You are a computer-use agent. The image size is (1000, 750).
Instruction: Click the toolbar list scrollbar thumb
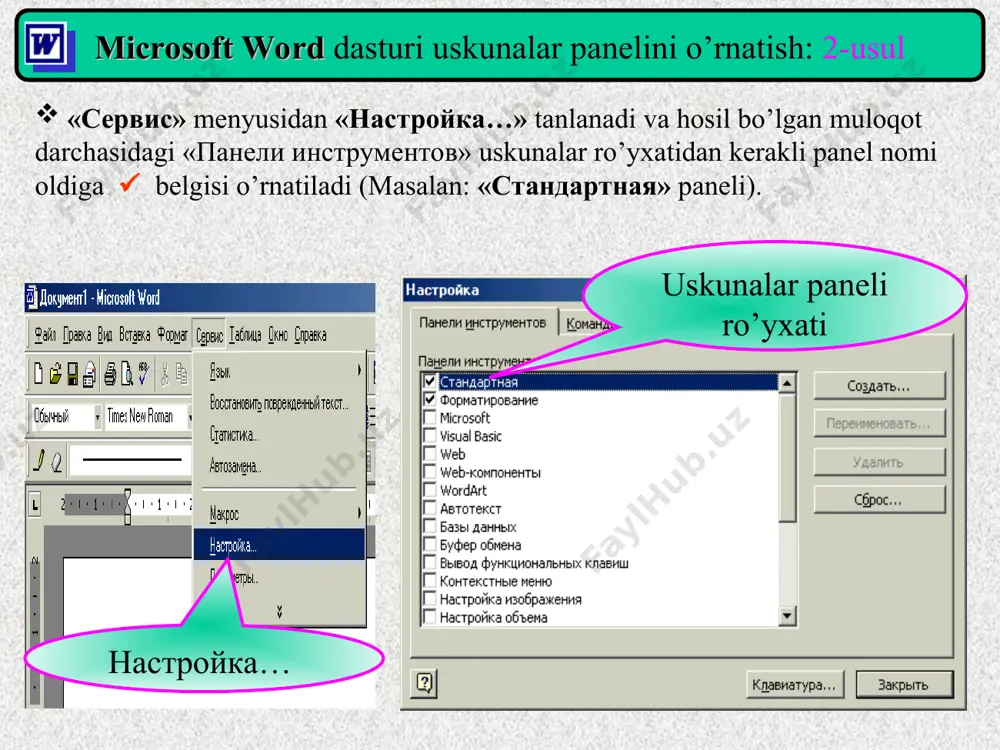(788, 457)
